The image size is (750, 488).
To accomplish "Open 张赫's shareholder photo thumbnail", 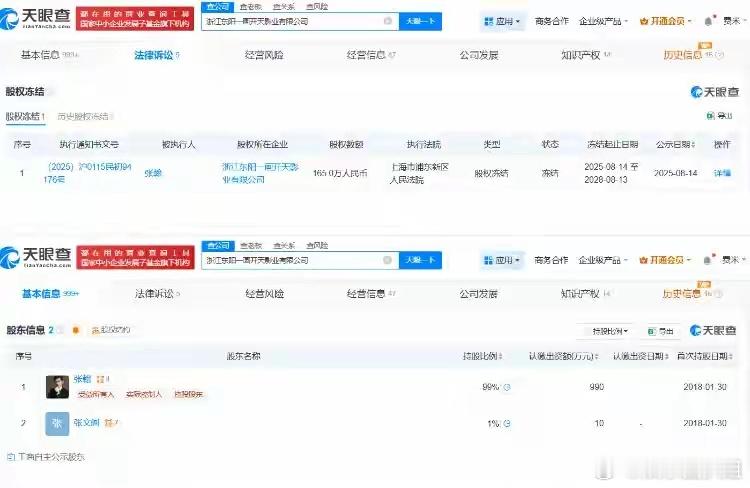I will [57, 387].
